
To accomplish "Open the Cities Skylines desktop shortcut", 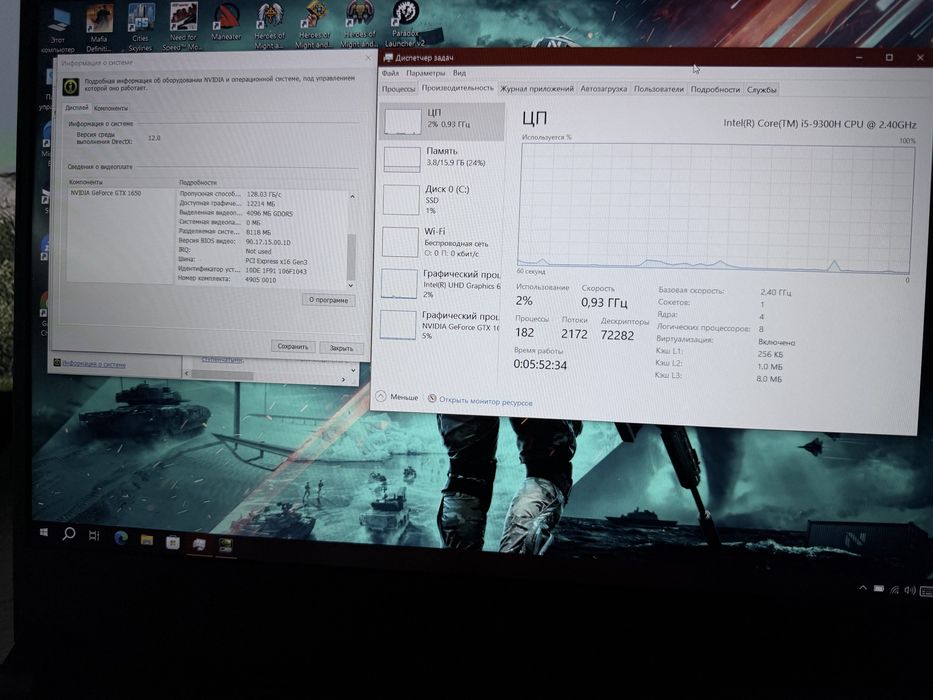I will 140,27.
